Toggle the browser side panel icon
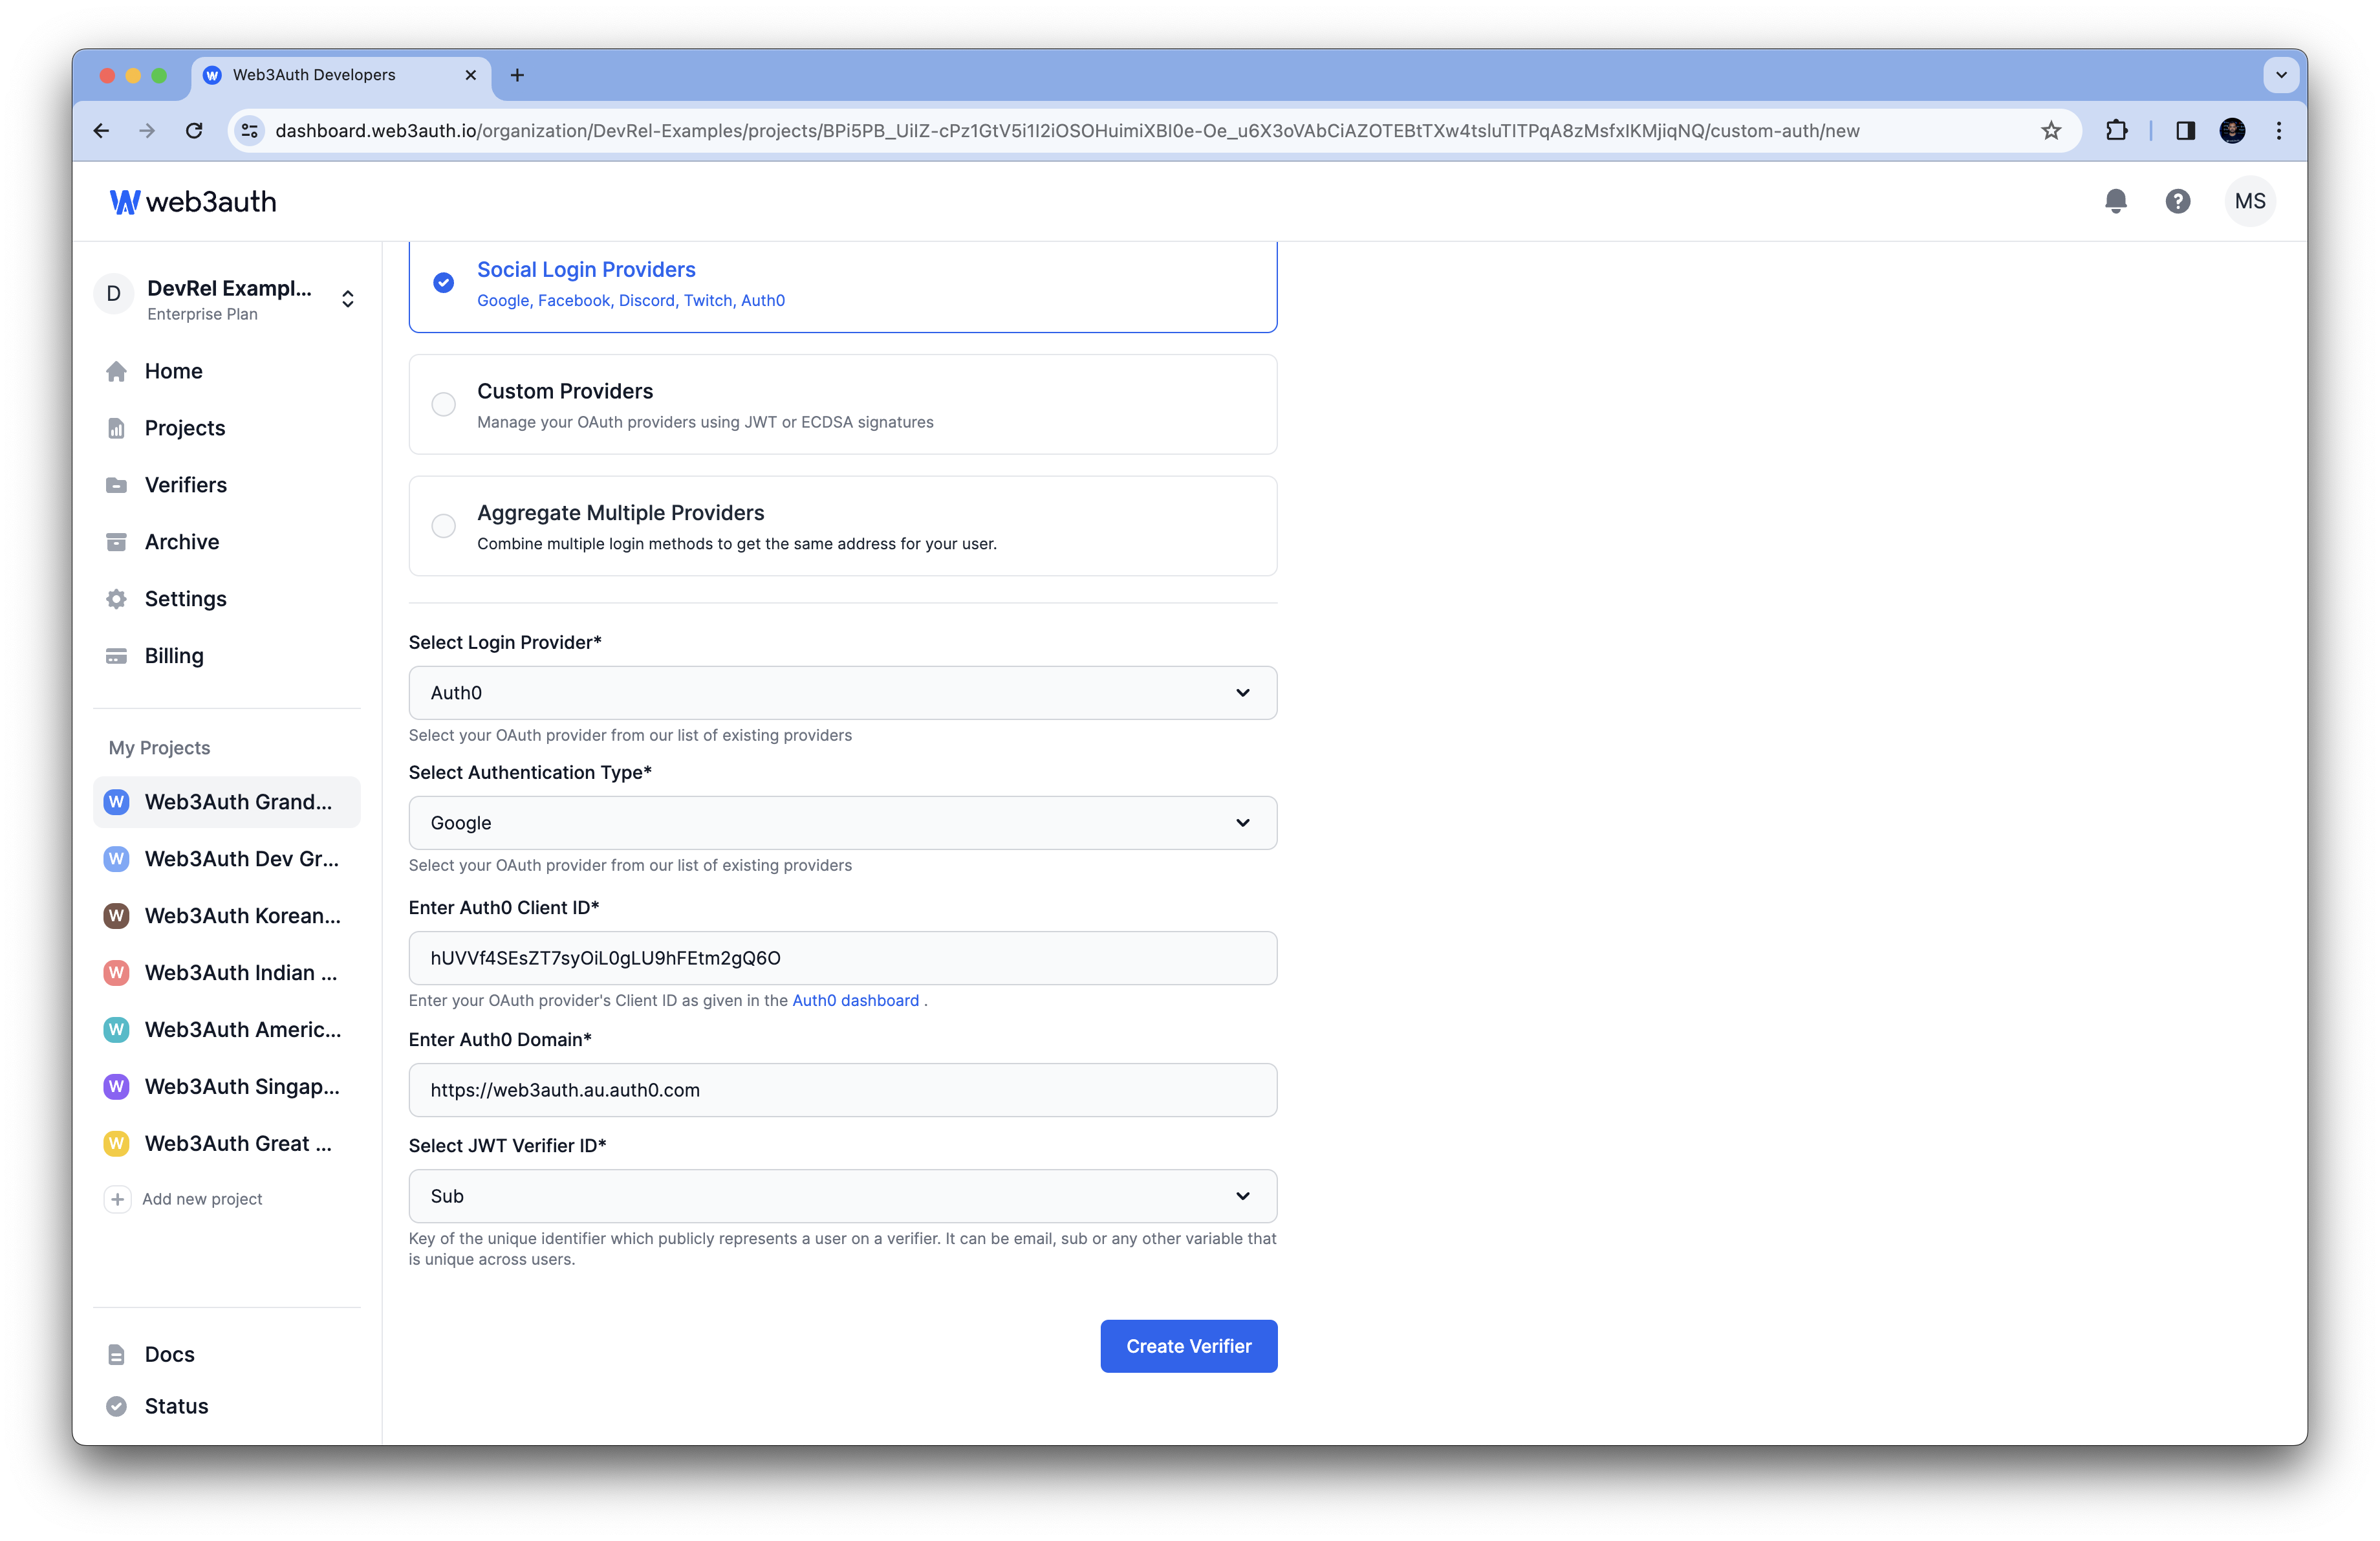This screenshot has width=2380, height=1541. point(2185,131)
